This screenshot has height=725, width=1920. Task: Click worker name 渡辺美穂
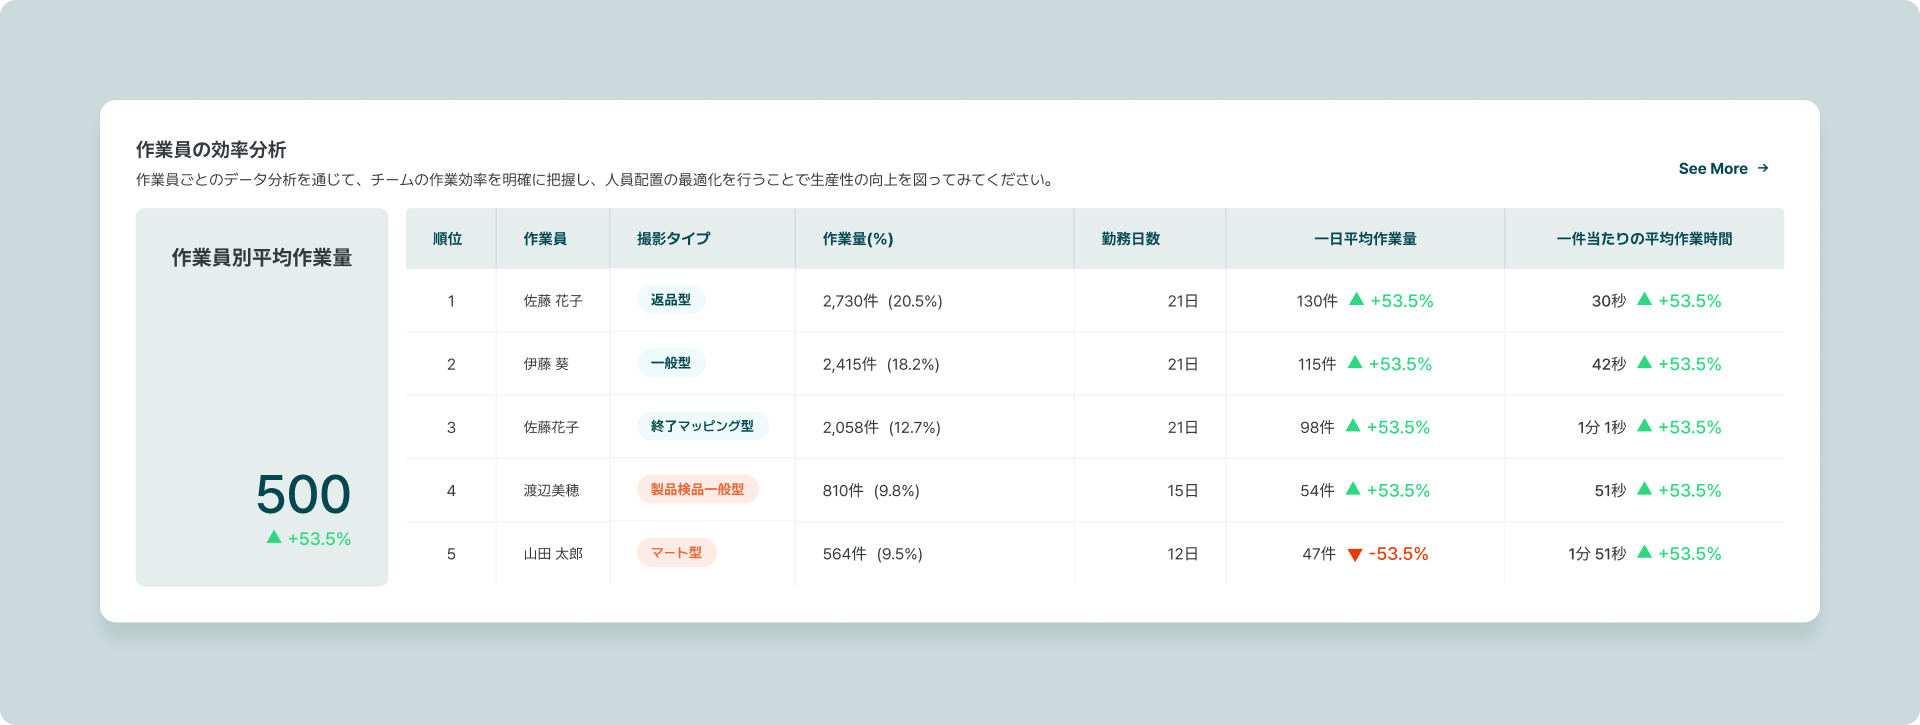point(552,490)
